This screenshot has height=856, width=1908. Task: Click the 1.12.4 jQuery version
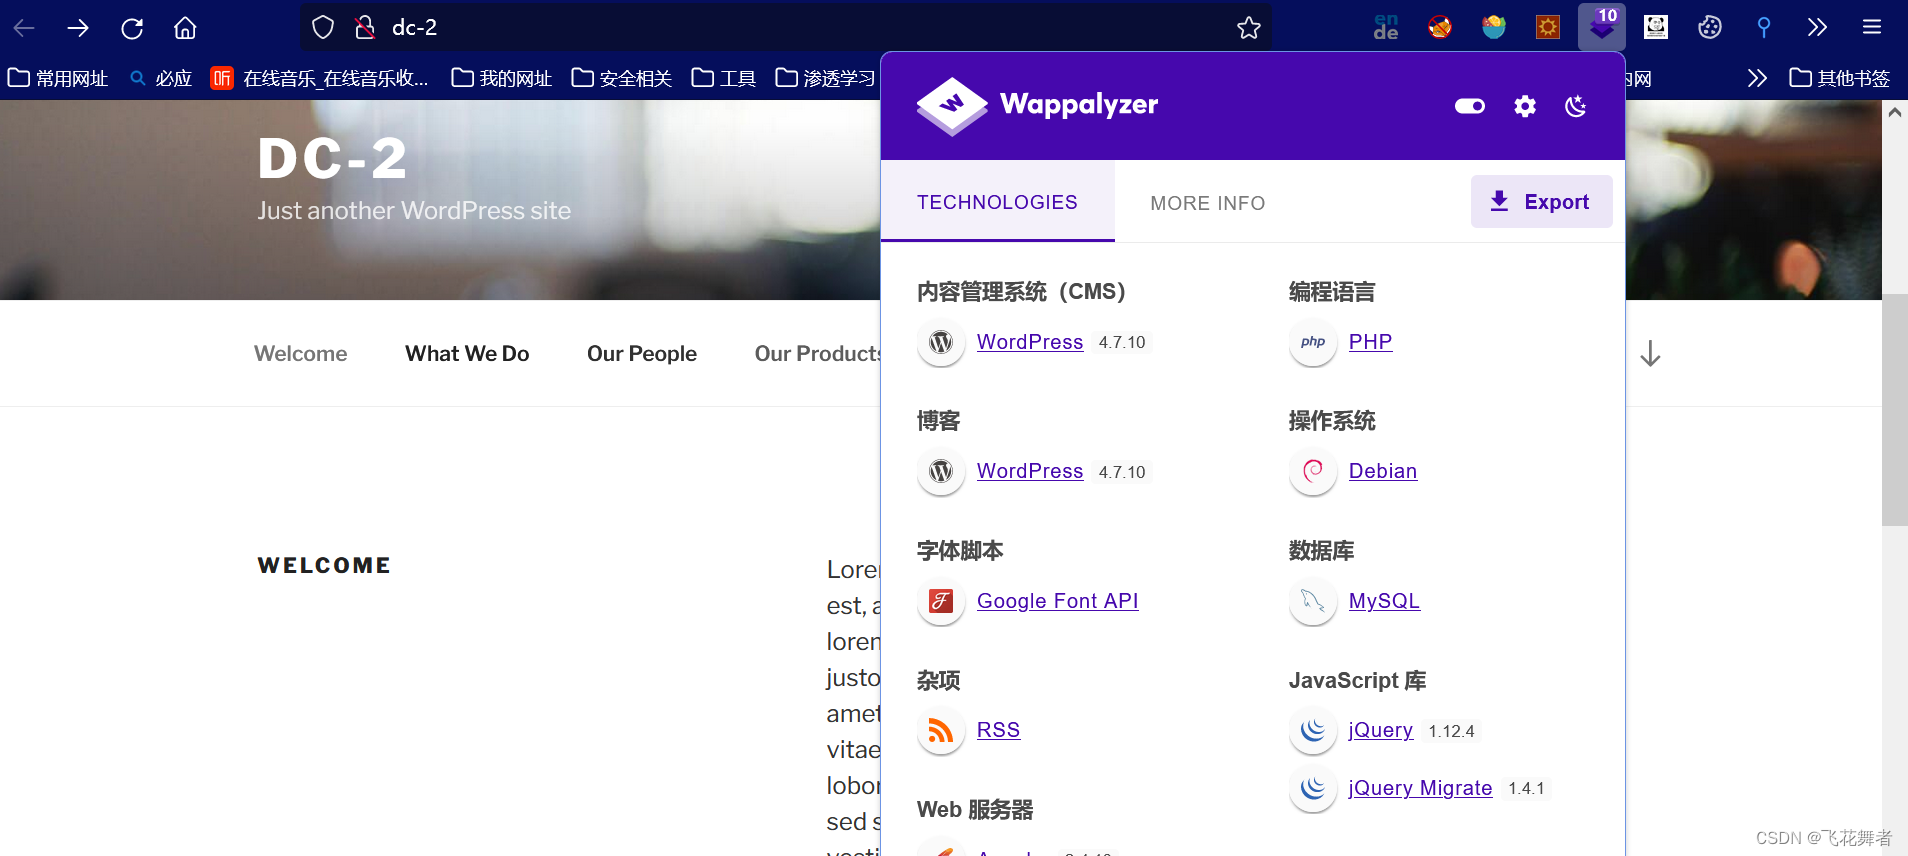click(x=1452, y=731)
